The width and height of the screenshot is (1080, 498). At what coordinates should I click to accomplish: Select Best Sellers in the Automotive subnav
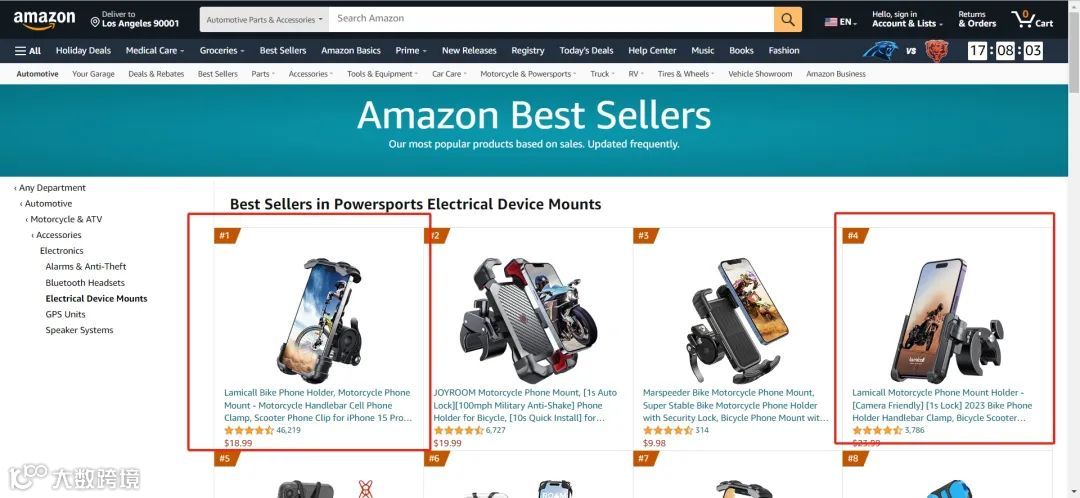(218, 74)
